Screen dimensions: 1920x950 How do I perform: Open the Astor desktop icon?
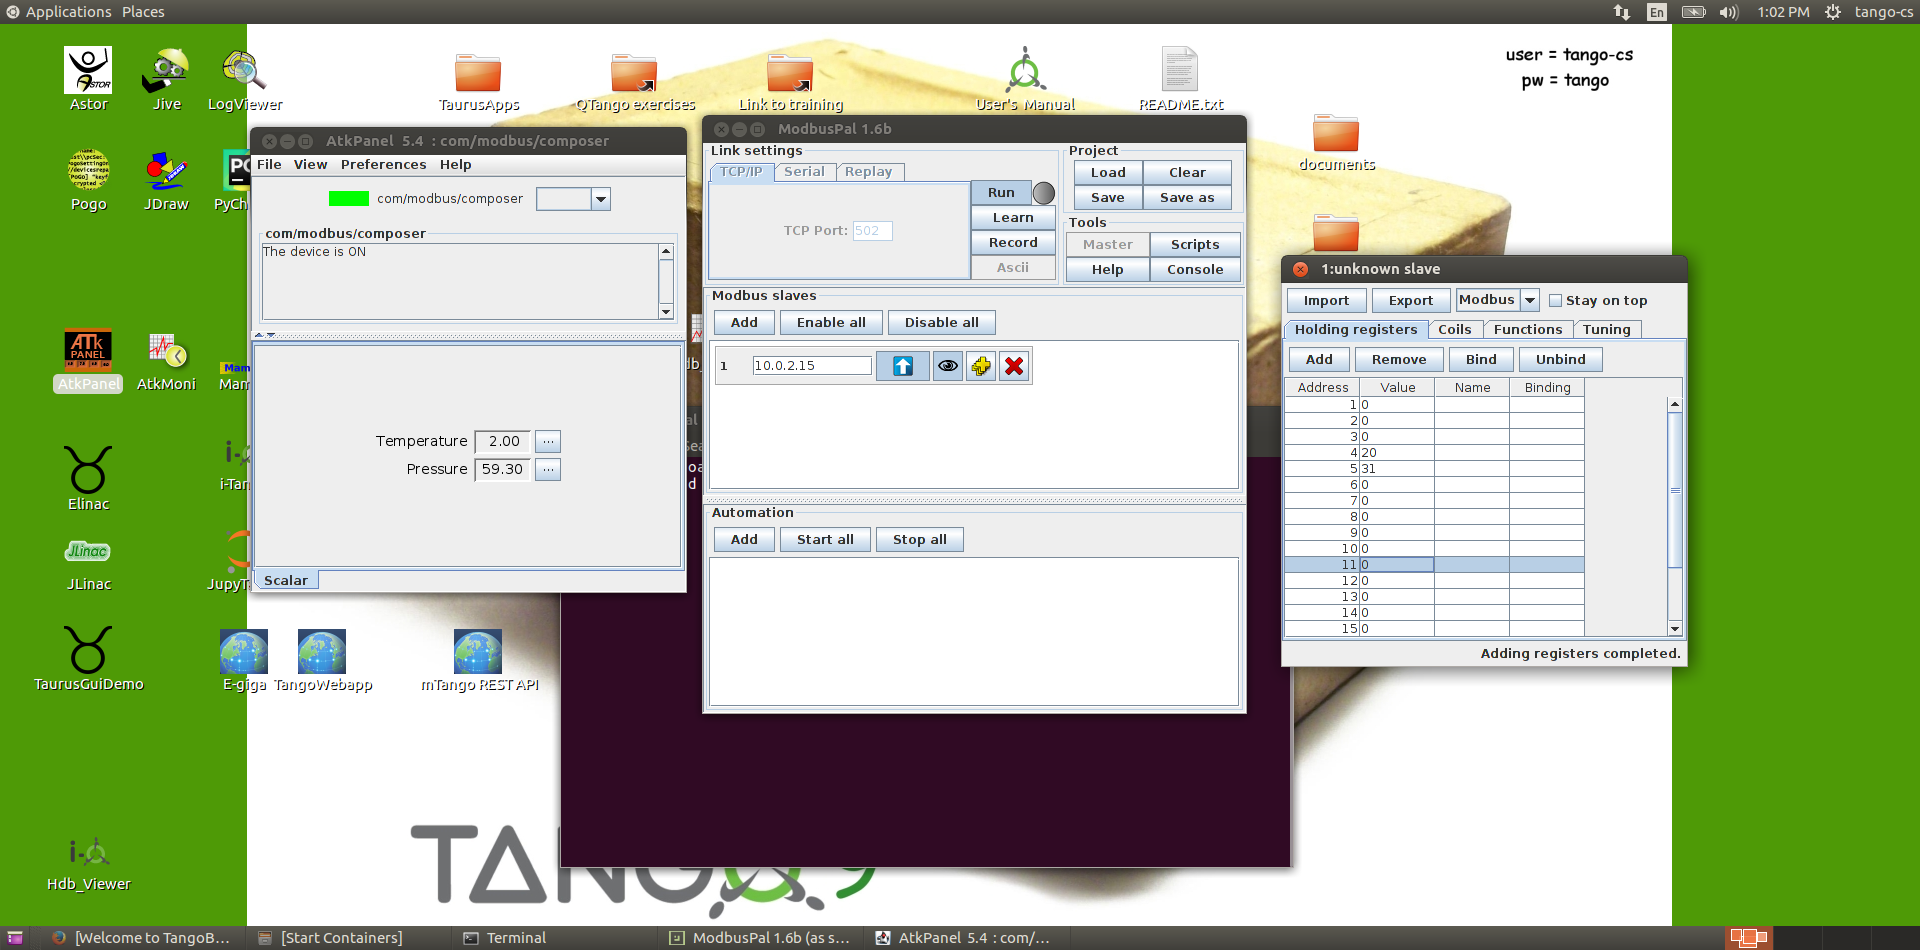point(88,78)
